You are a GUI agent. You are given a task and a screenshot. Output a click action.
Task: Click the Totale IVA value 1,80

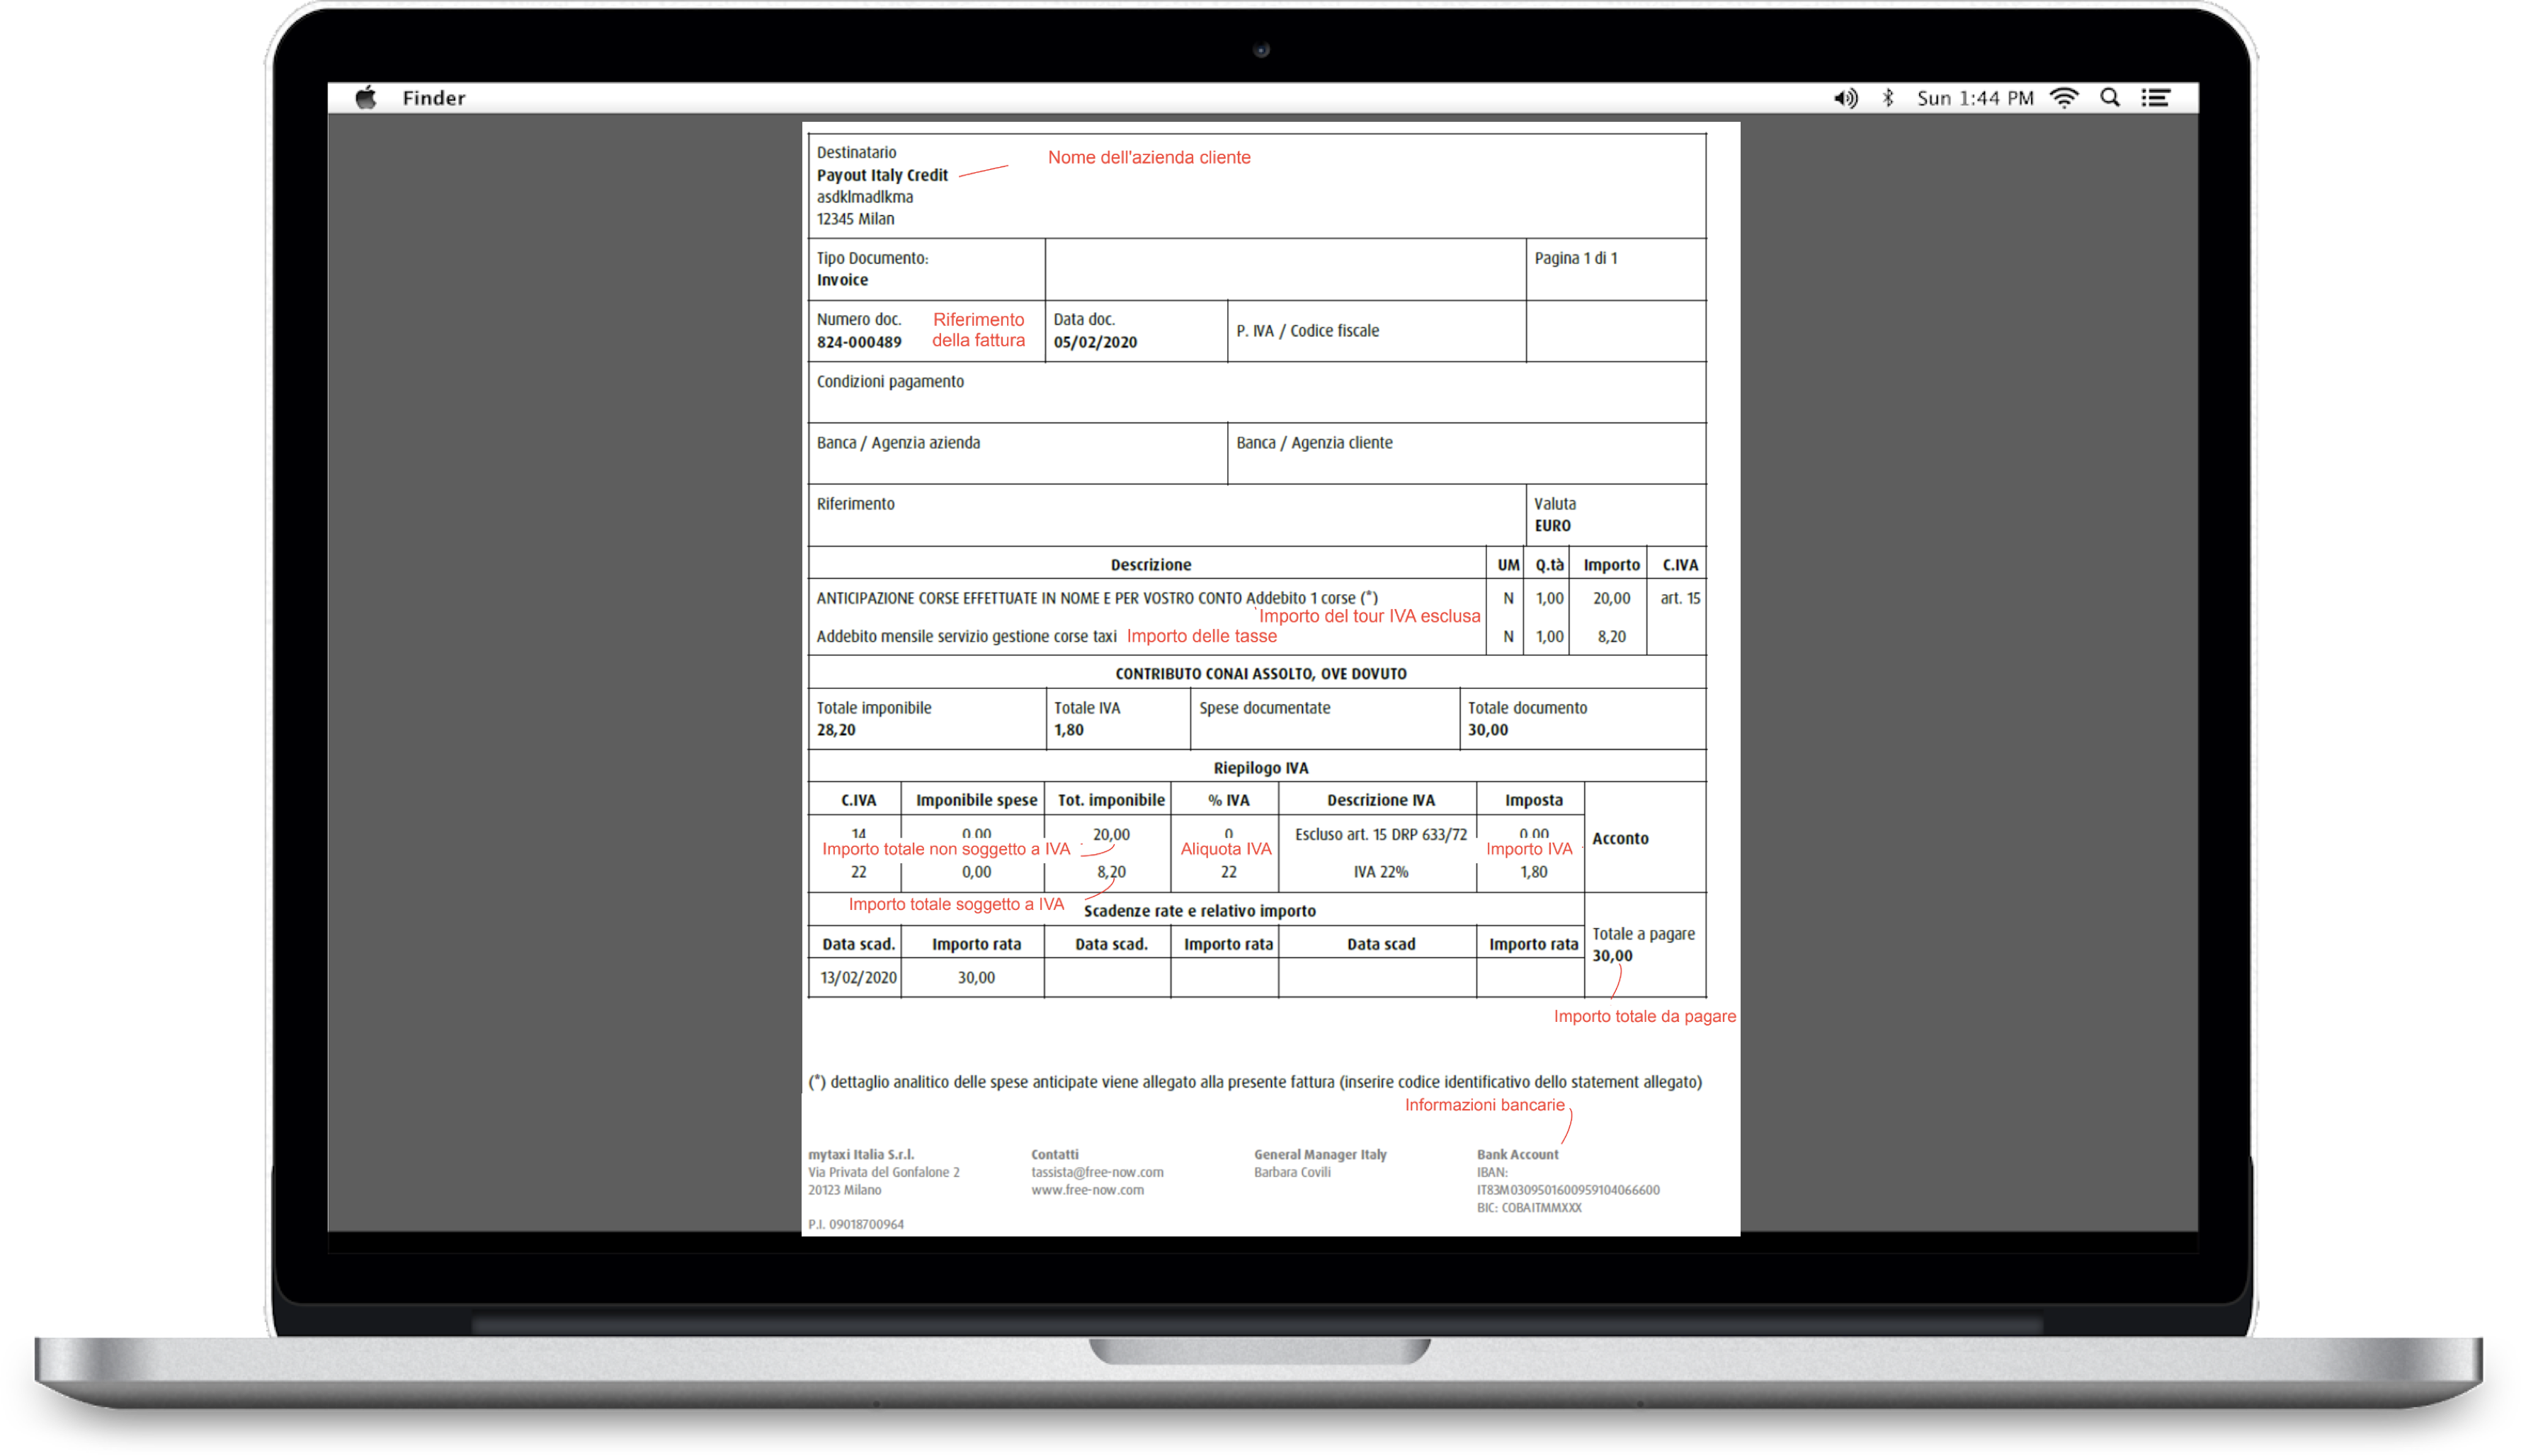click(x=1068, y=730)
